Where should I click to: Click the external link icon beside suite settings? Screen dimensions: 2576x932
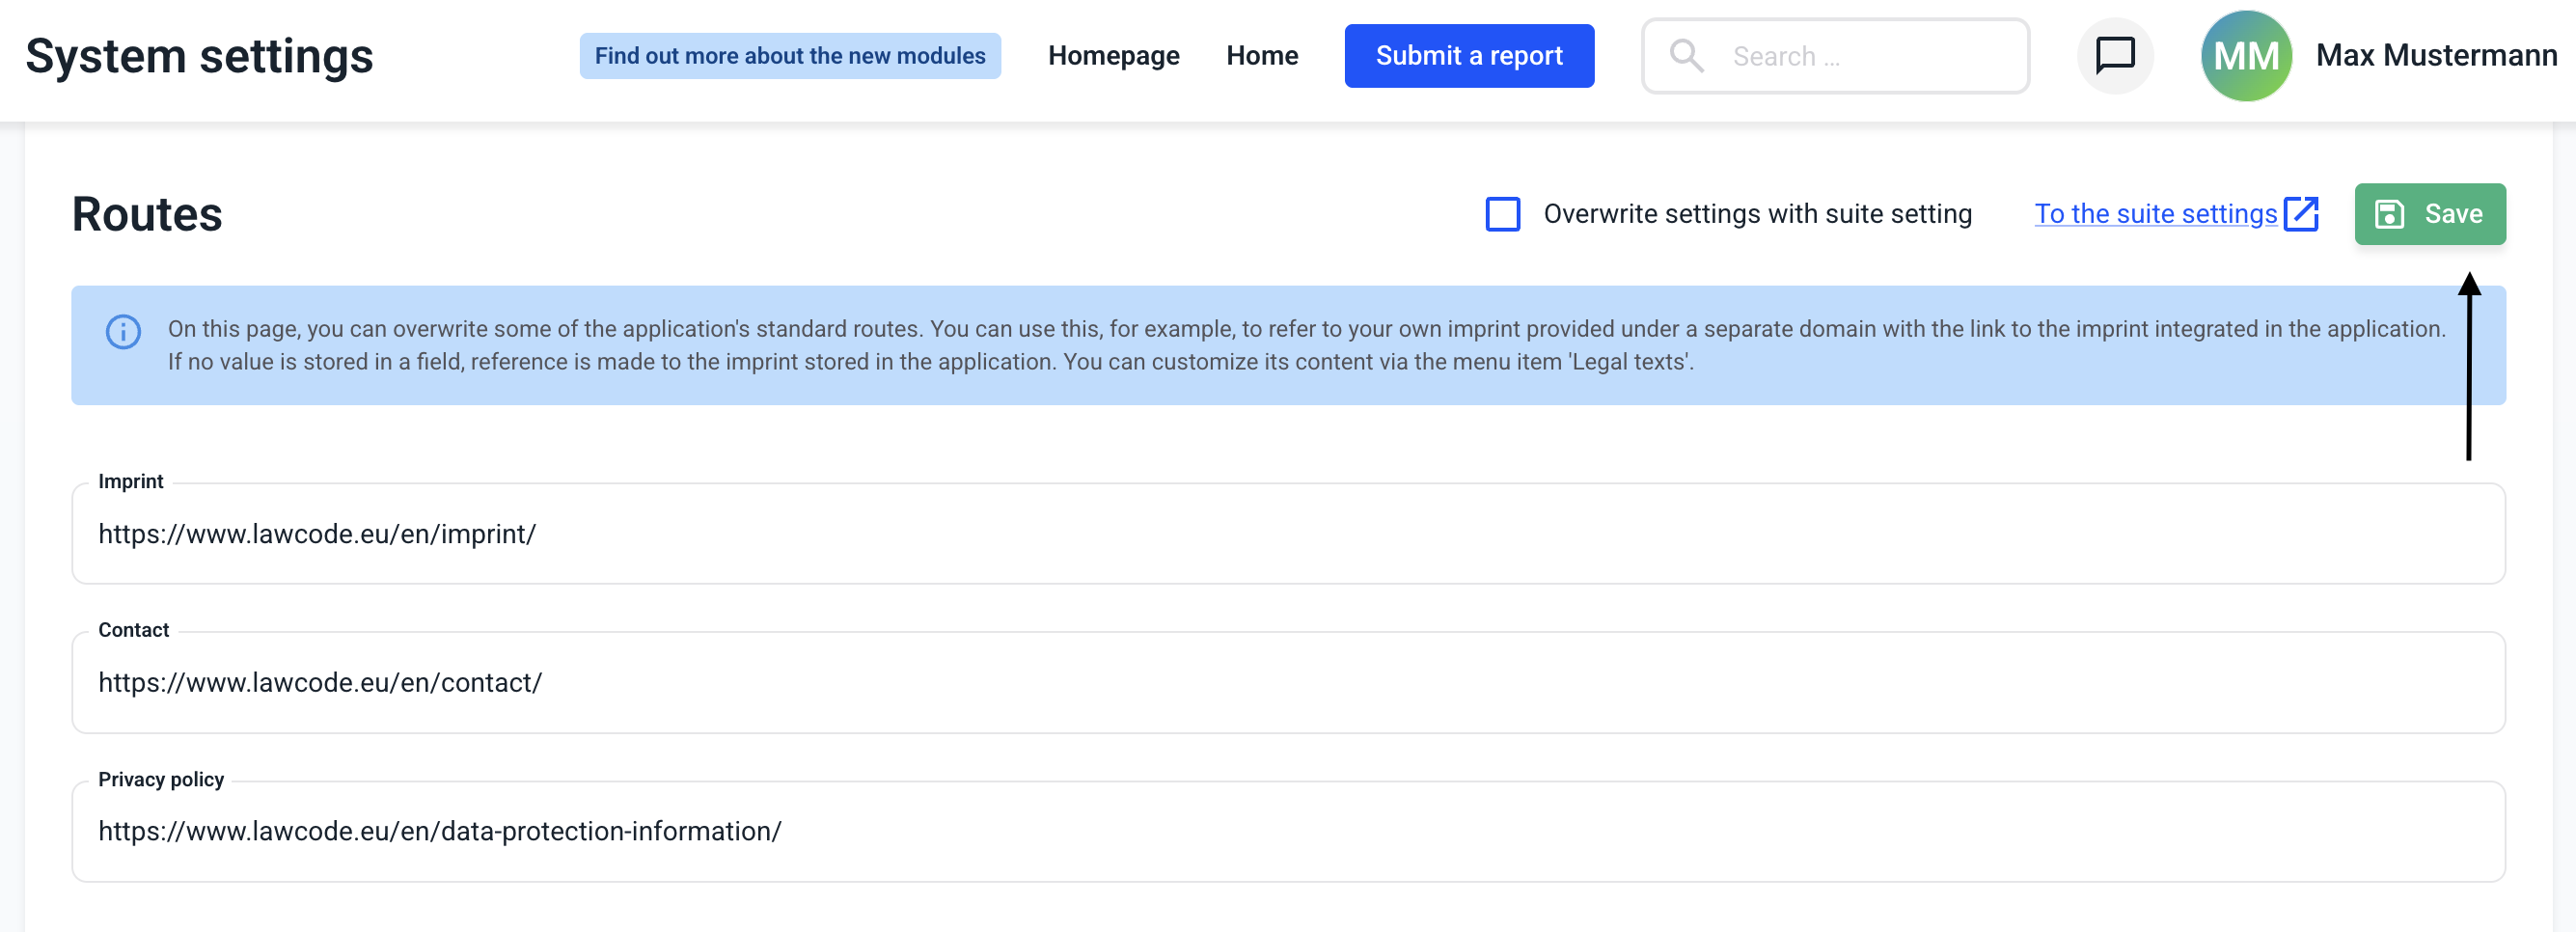click(x=2301, y=214)
